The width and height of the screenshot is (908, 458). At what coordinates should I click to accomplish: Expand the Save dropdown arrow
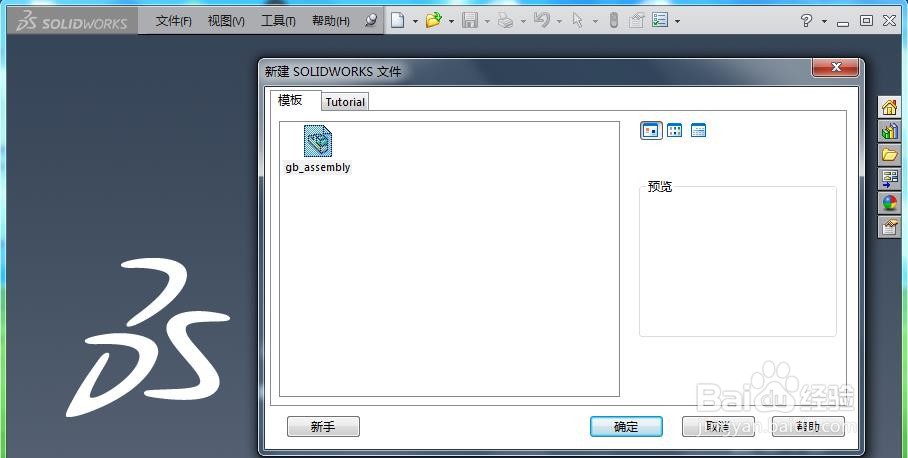tap(487, 22)
